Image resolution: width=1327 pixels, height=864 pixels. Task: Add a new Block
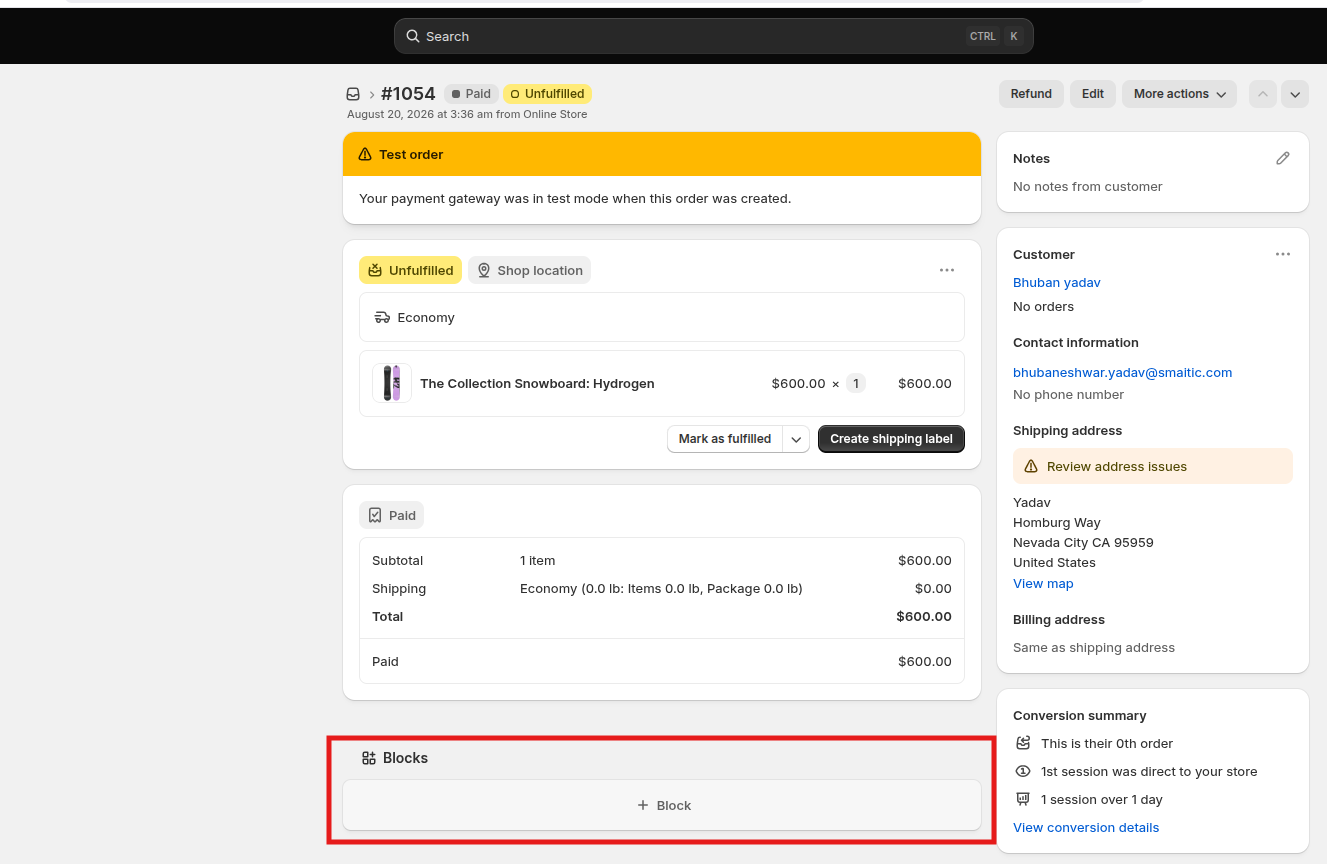coord(662,805)
